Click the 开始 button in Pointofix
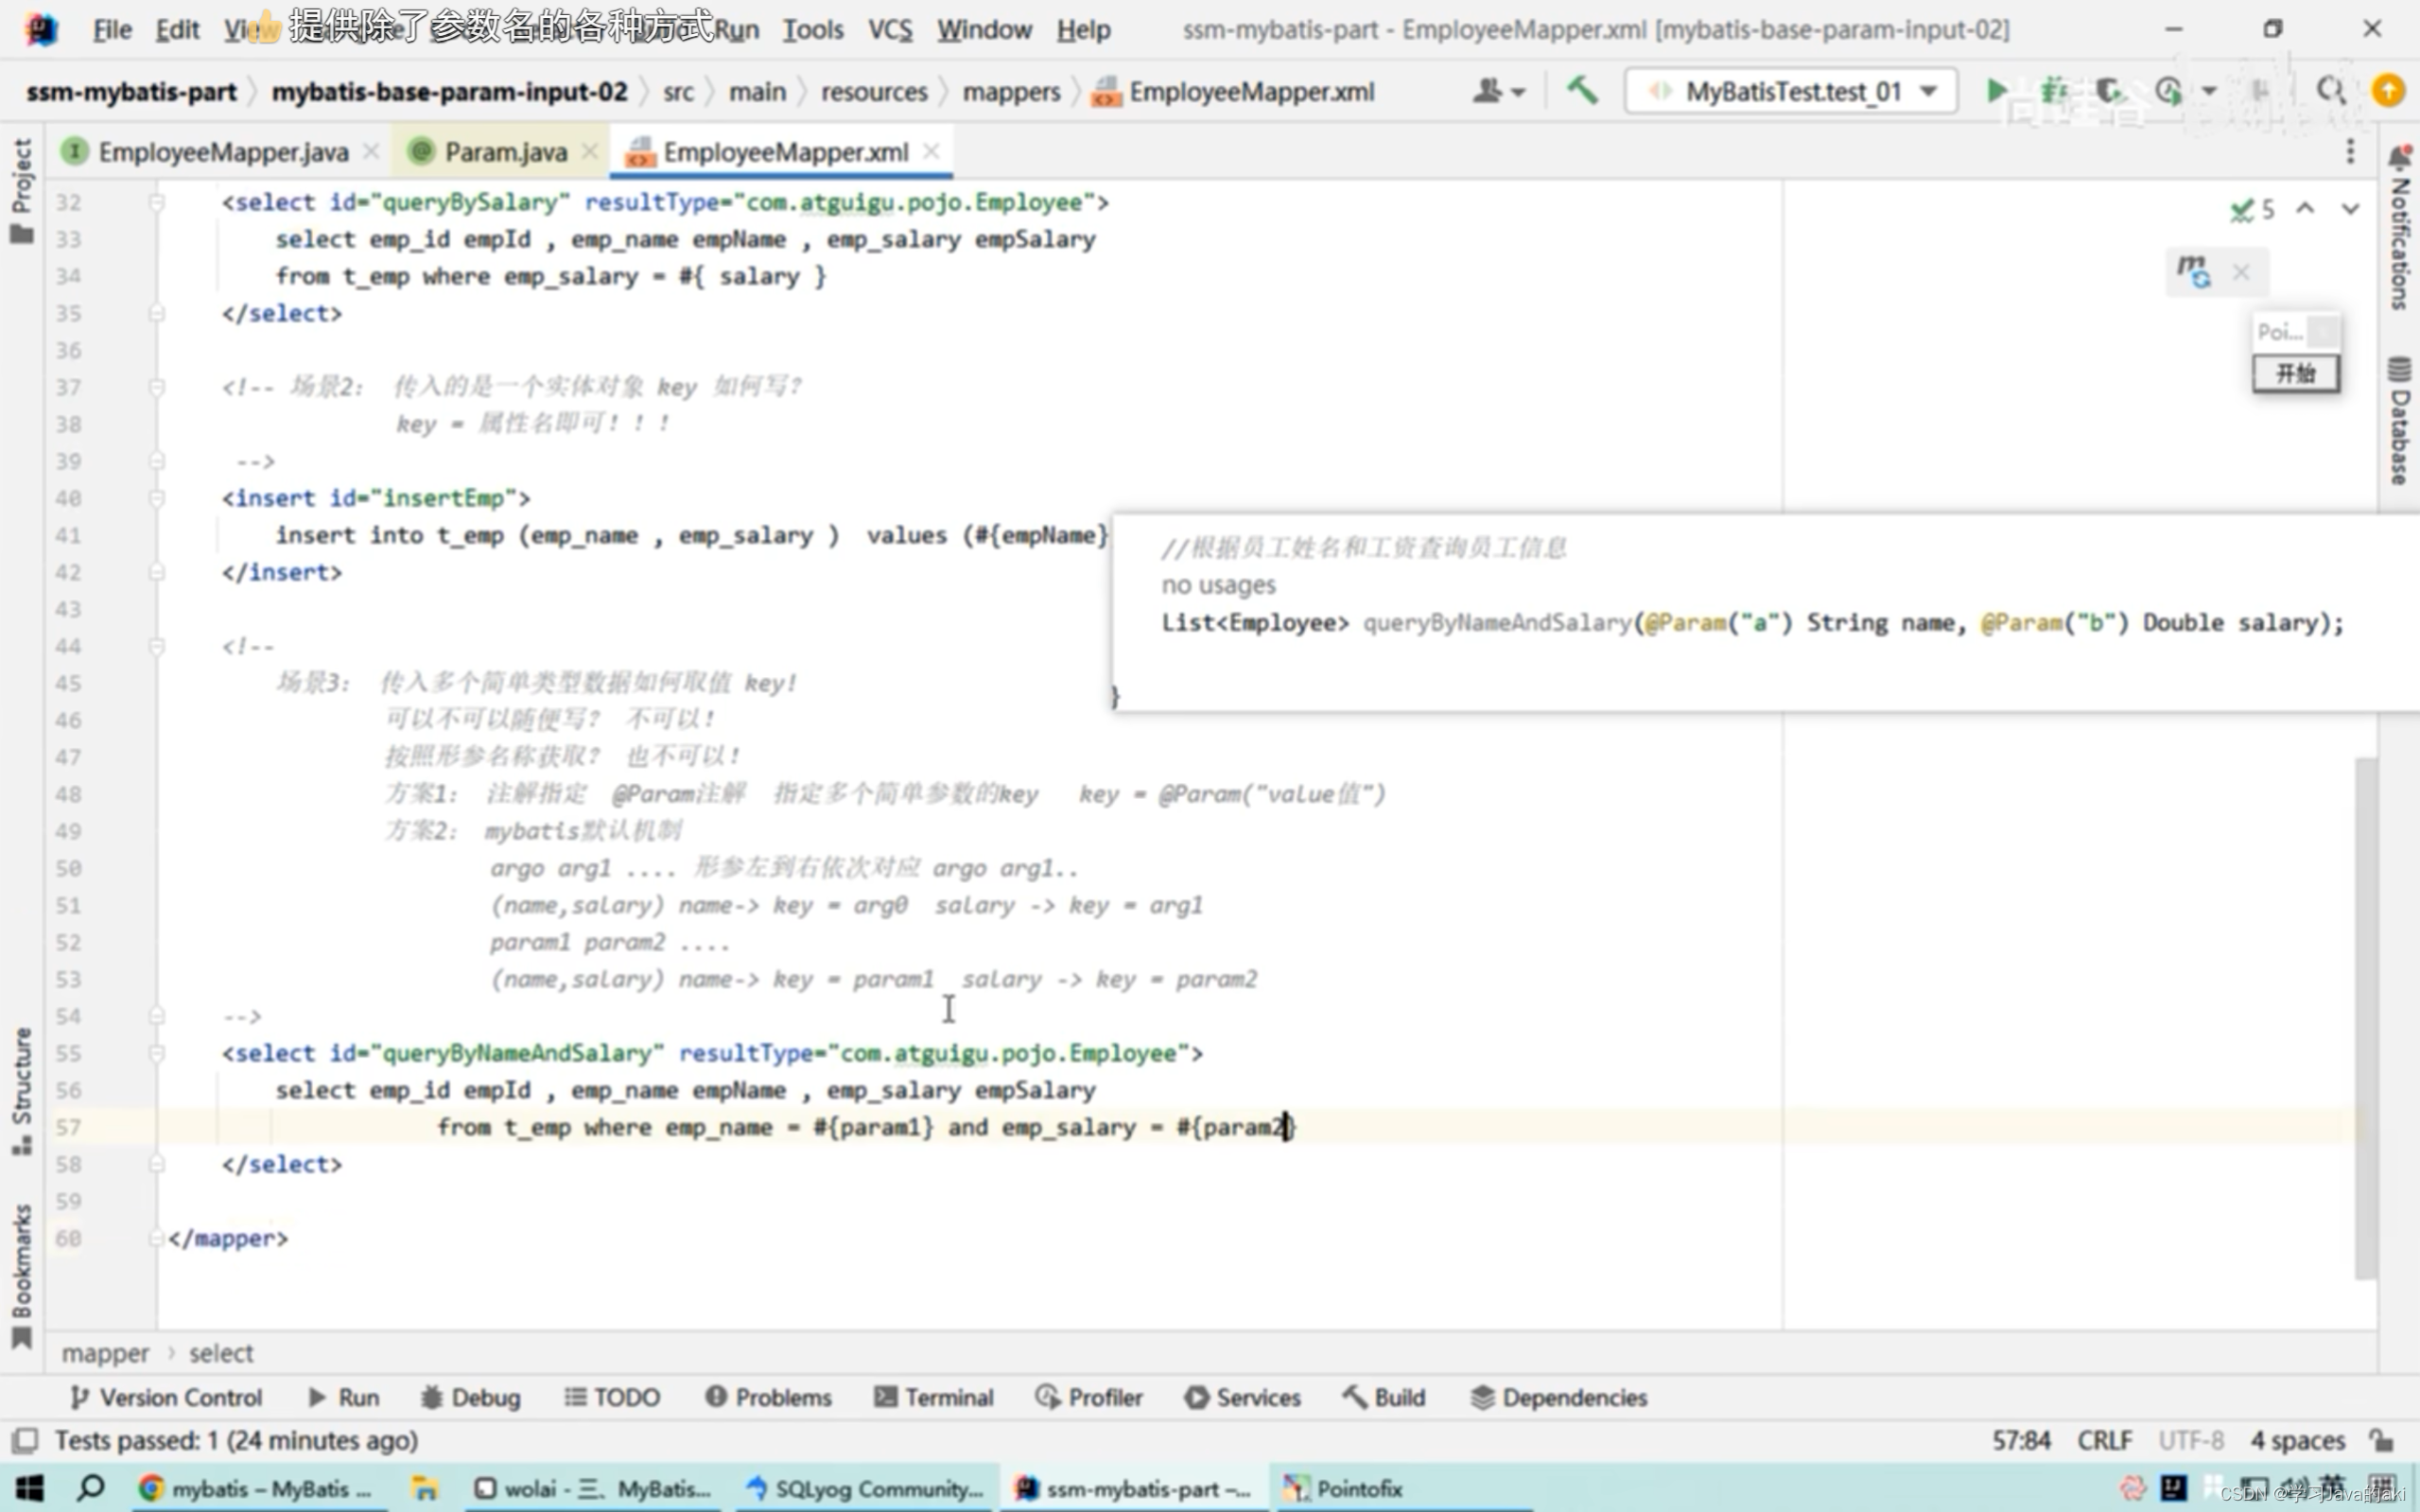 click(2295, 374)
